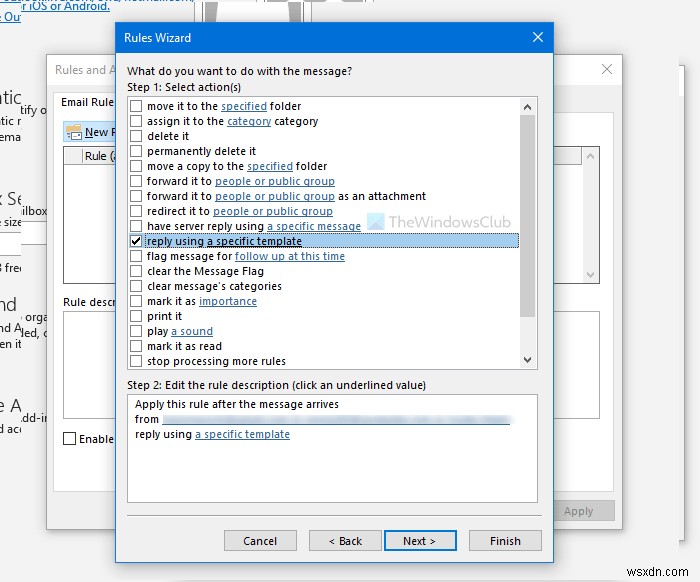Click New Rule icon in Rules and Alerts window
Image resolution: width=700 pixels, height=582 pixels.
pyautogui.click(x=74, y=132)
